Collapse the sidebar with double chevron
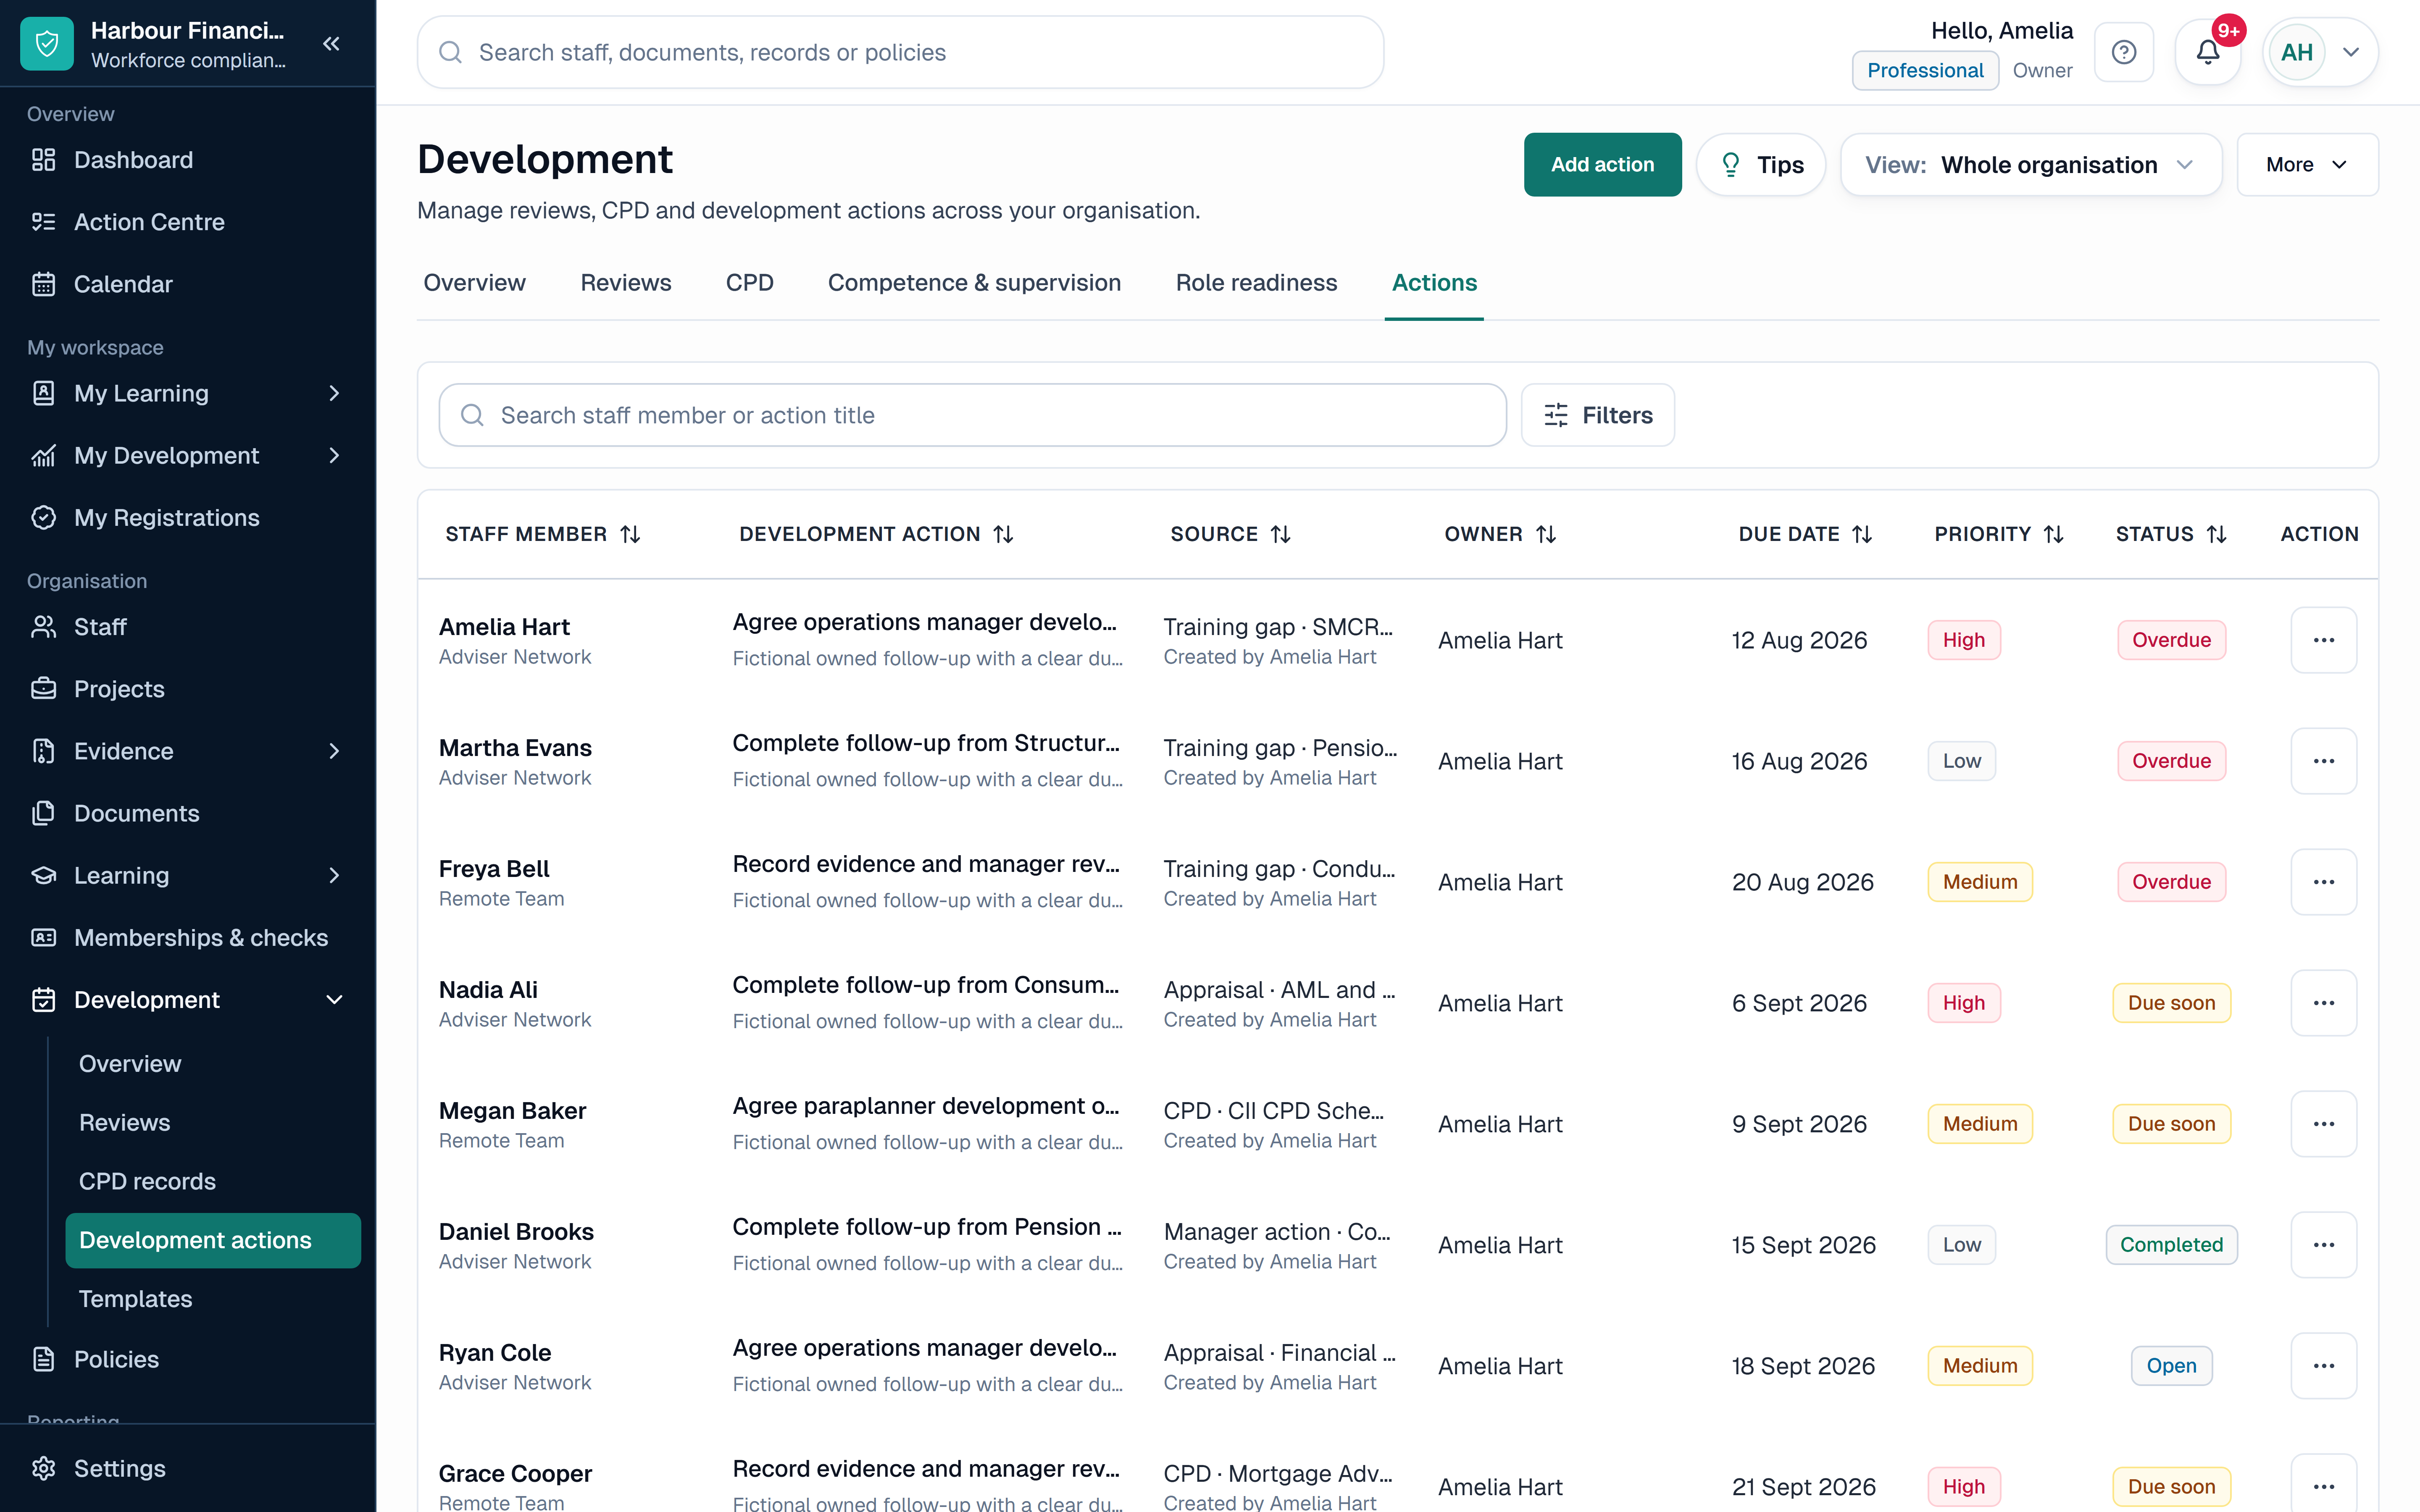Image resolution: width=2420 pixels, height=1512 pixels. (331, 44)
